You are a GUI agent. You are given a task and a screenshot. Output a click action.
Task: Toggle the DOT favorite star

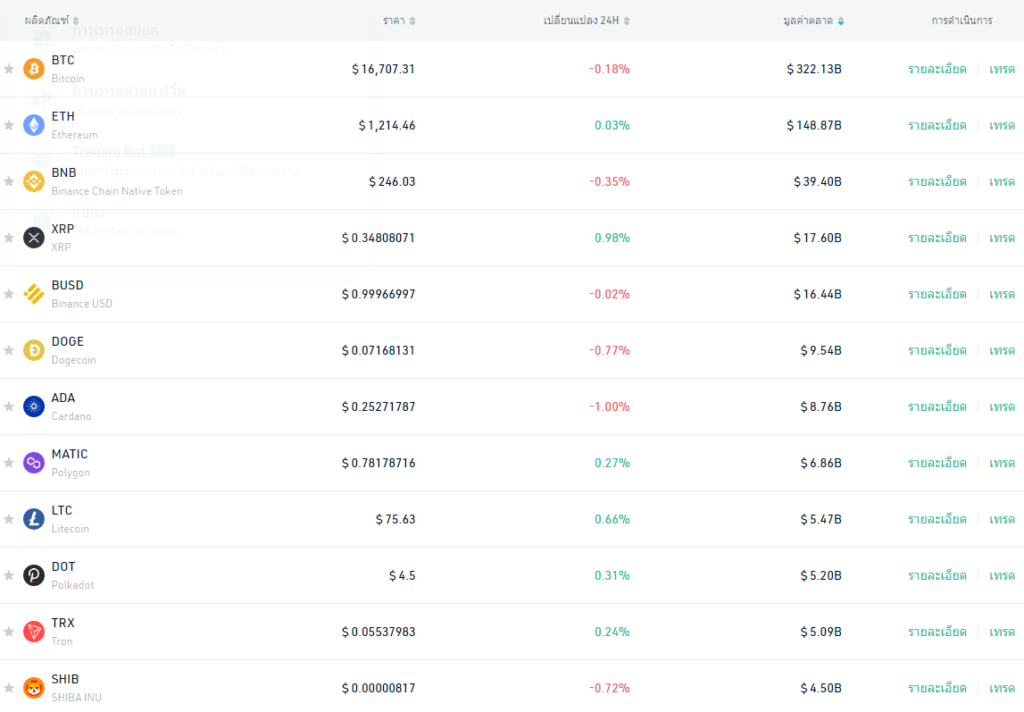9,575
